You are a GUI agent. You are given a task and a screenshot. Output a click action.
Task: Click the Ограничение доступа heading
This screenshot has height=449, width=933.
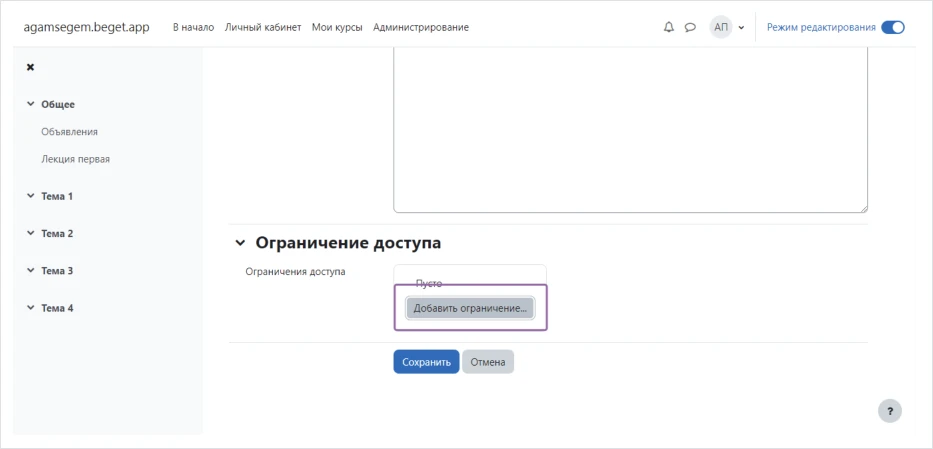[x=348, y=243]
